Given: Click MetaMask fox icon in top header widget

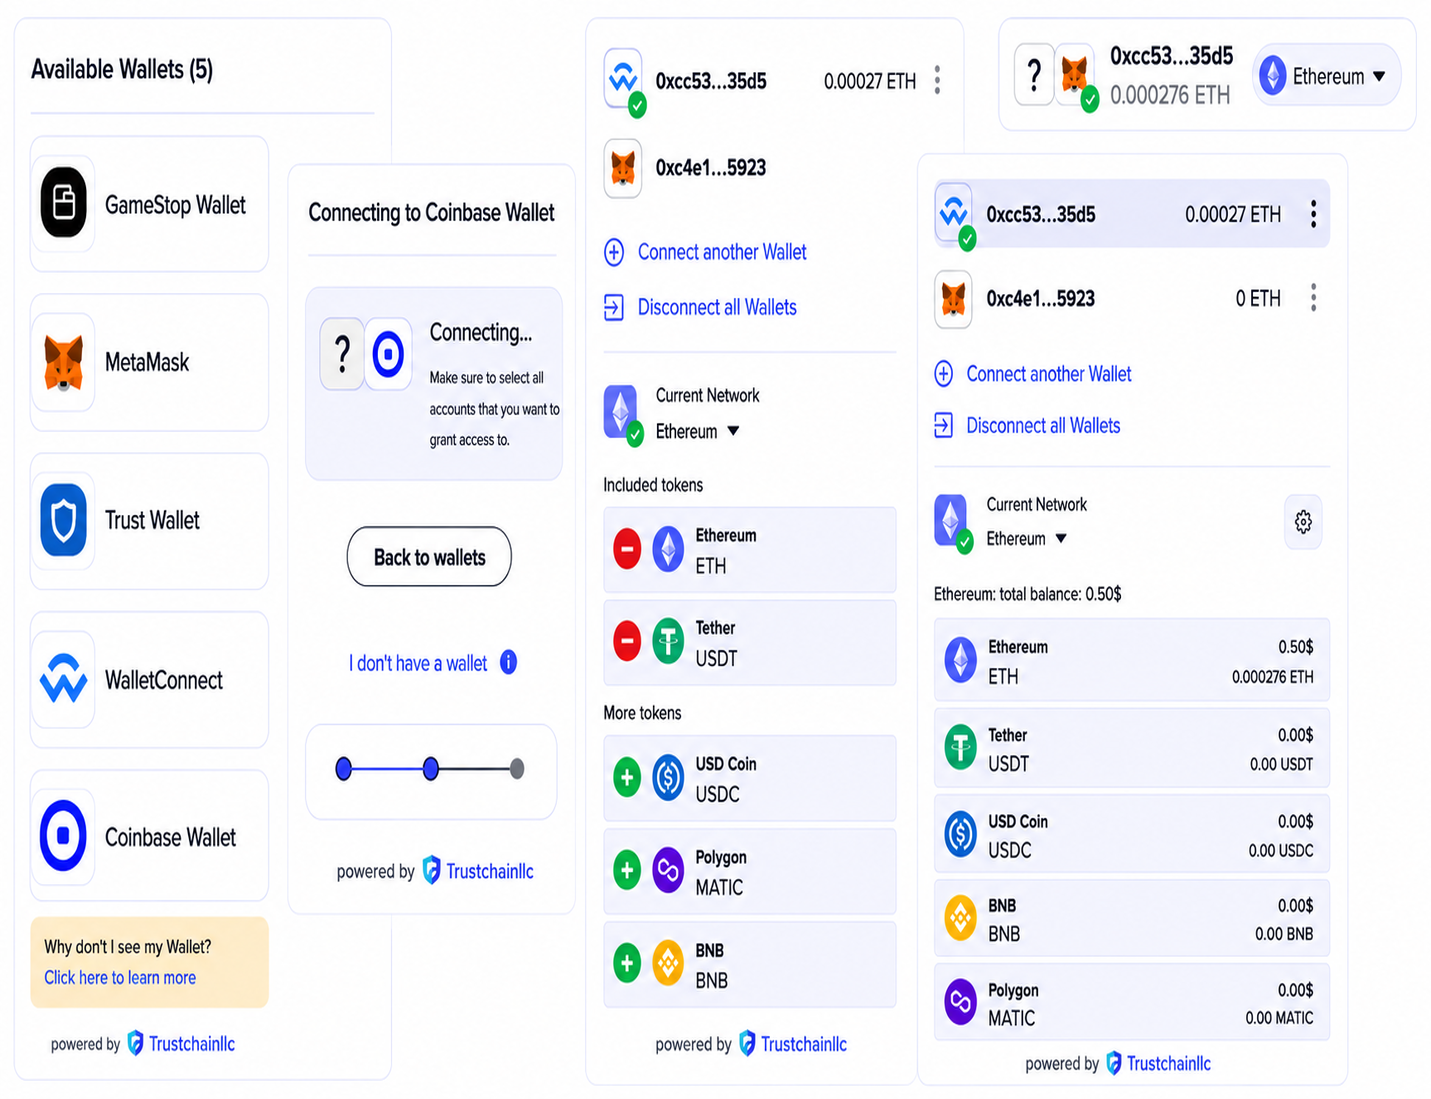Looking at the screenshot, I should 1075,75.
